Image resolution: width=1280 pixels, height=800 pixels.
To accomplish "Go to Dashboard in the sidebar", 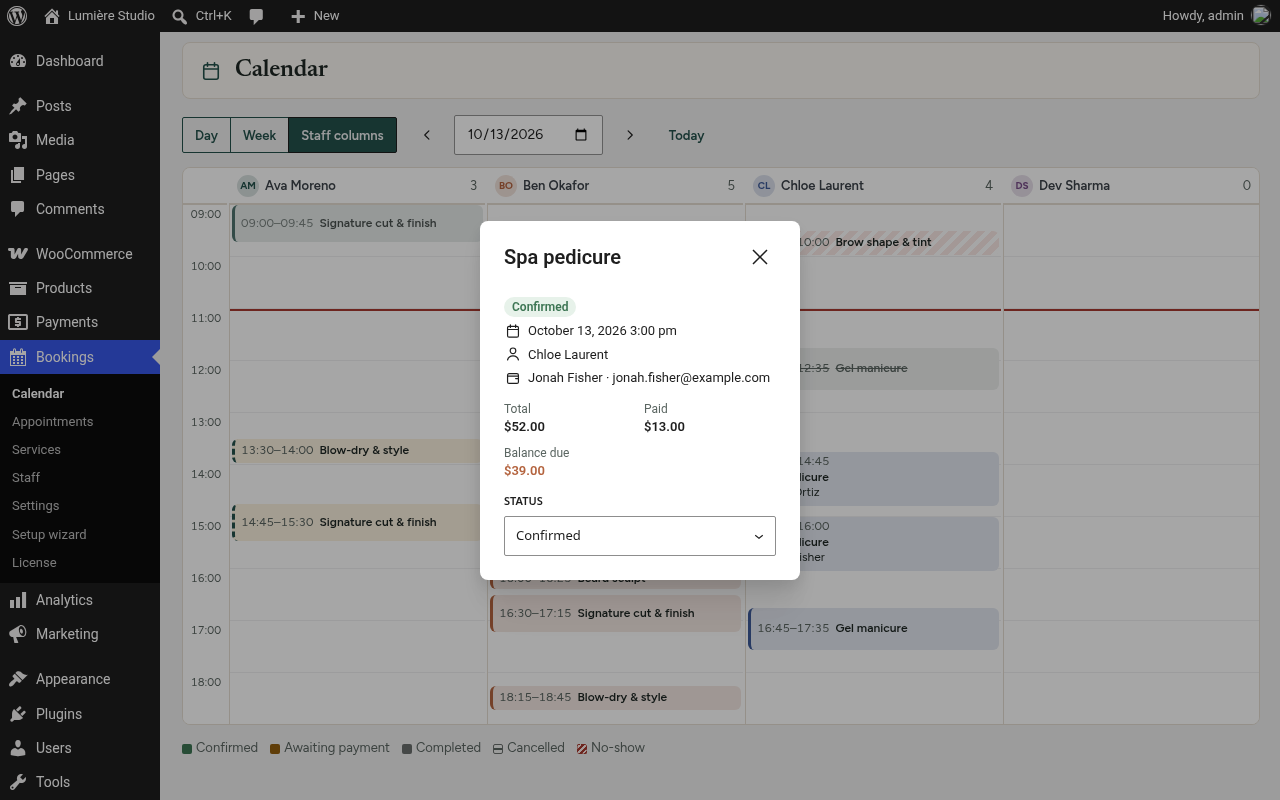I will 80,61.
